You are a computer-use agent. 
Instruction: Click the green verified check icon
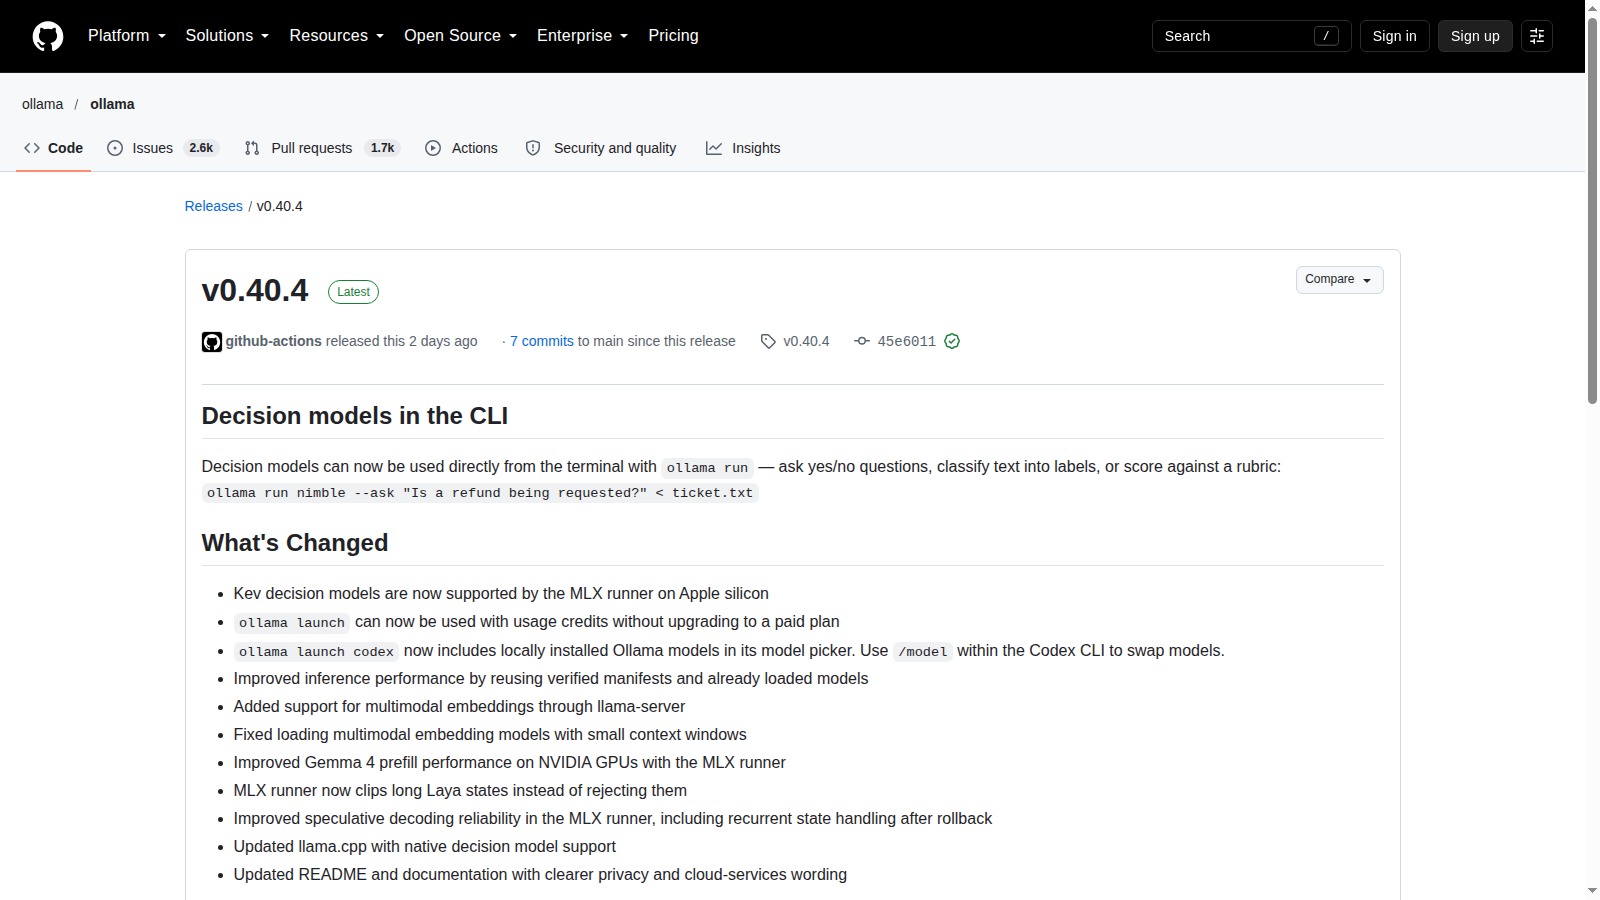952,342
